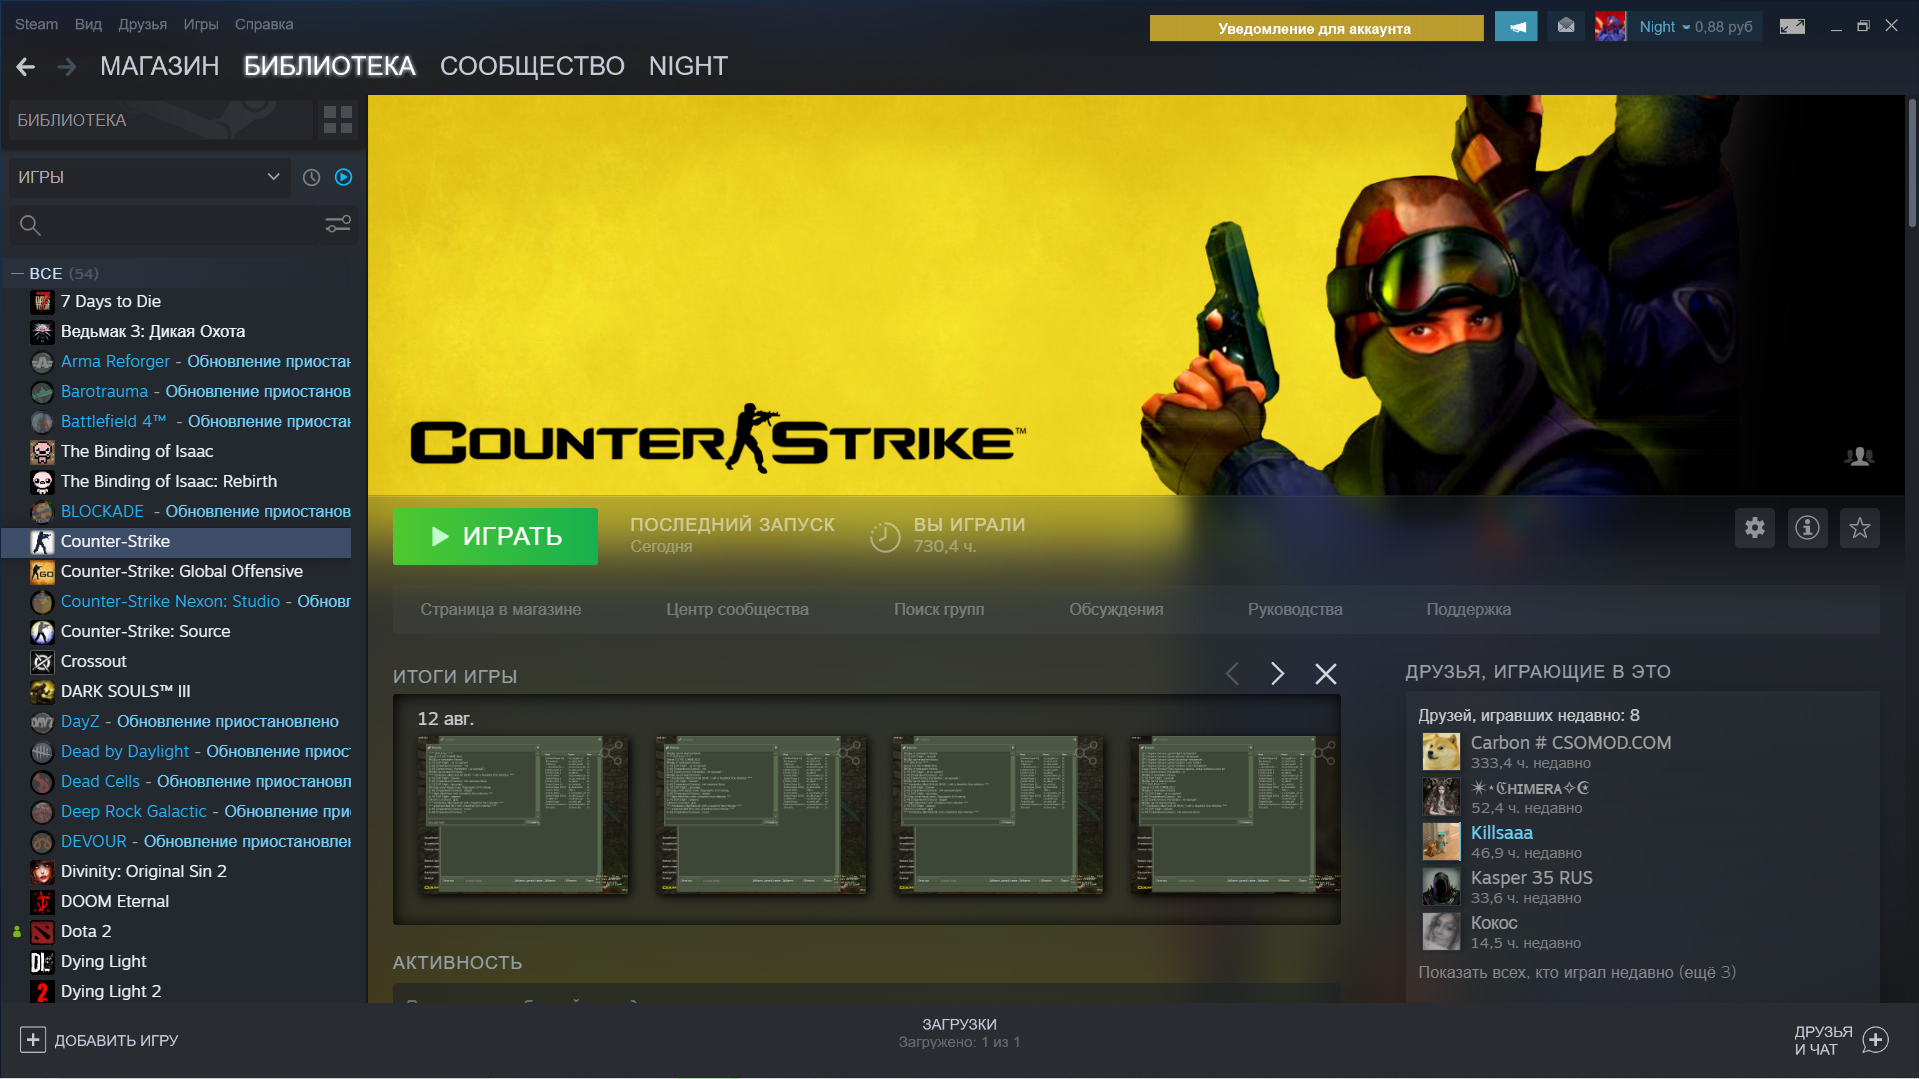Screen dimensions: 1919x1079
Task: Select DOOM Eternal in library list
Action: click(115, 901)
